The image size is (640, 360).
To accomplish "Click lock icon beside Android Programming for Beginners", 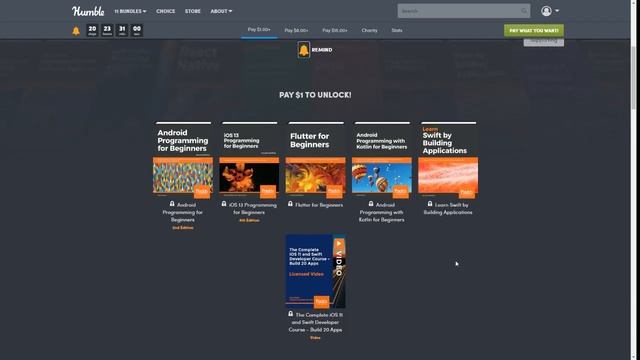I will 172,204.
